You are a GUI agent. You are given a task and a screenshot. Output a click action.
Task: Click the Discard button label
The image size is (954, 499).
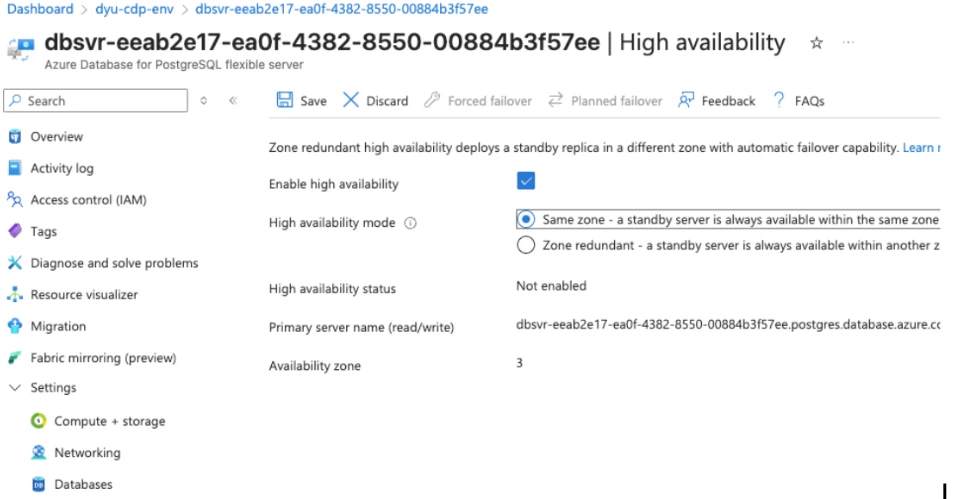click(x=387, y=101)
